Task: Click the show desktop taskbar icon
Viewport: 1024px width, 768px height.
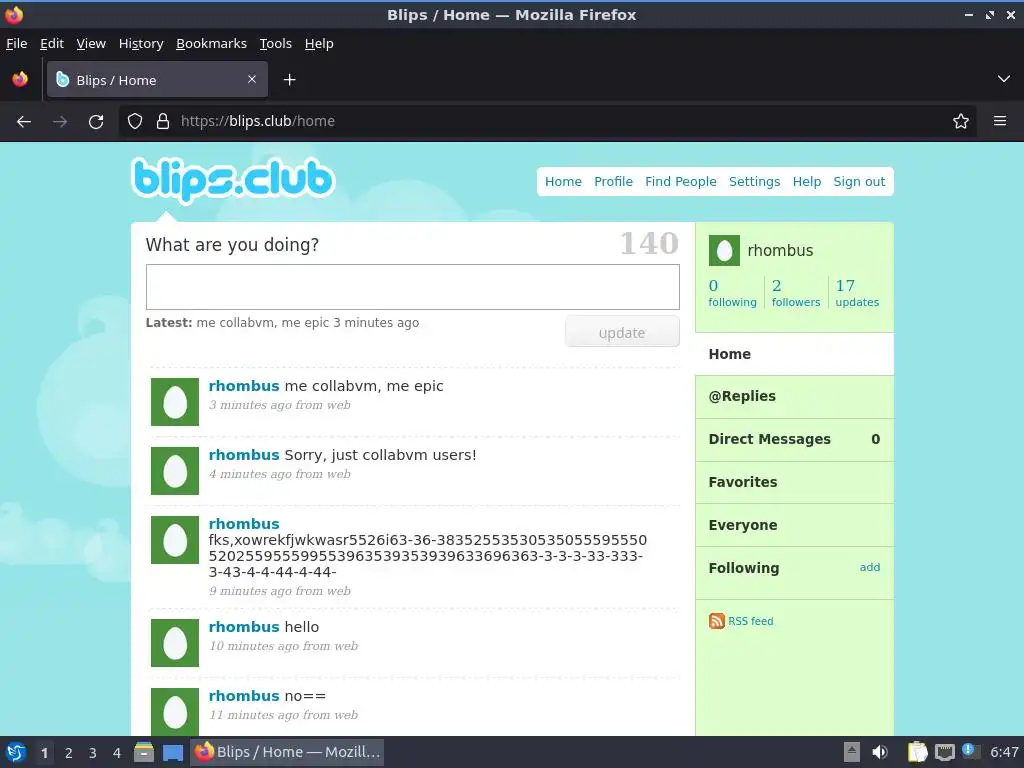Action: 173,752
